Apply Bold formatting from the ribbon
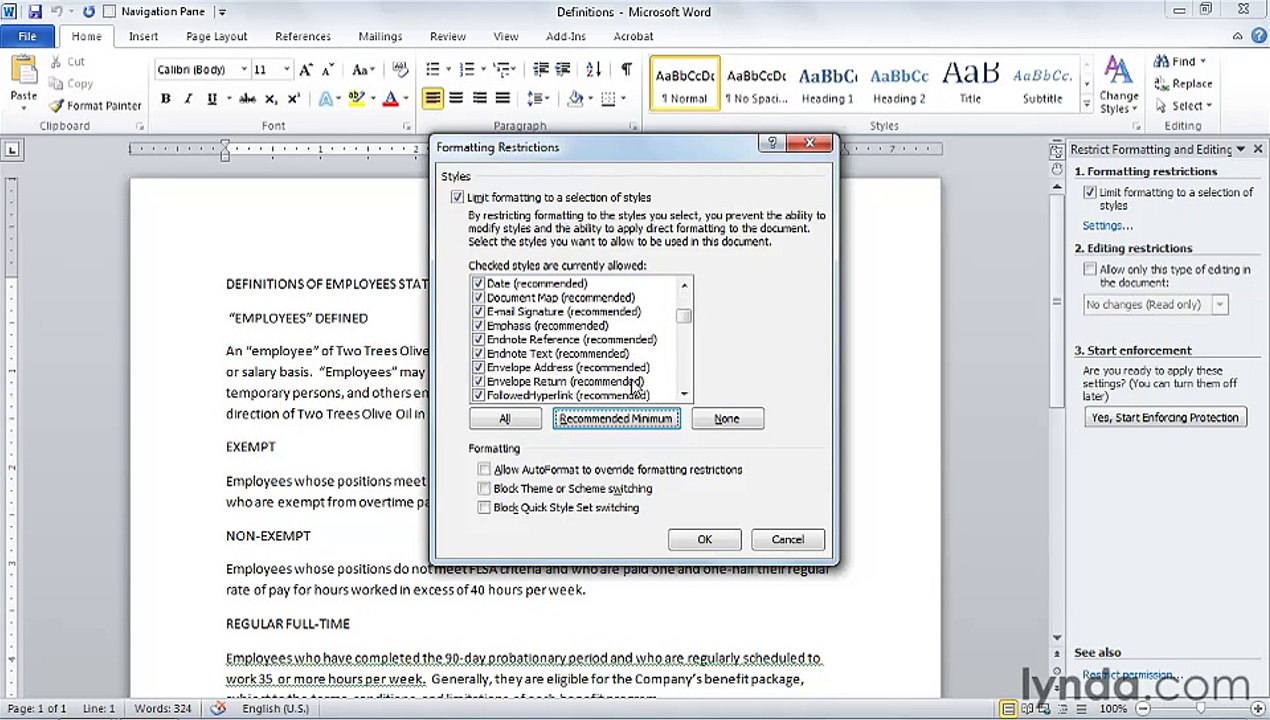The width and height of the screenshot is (1270, 720). 165,99
